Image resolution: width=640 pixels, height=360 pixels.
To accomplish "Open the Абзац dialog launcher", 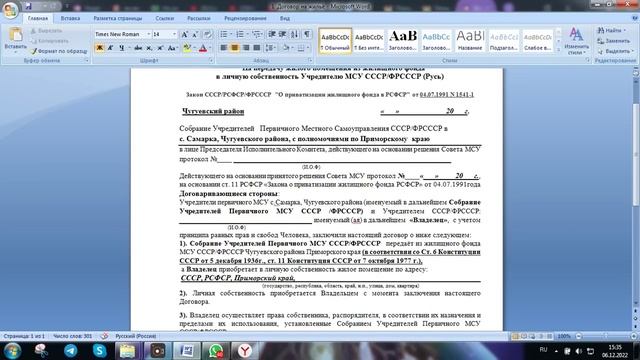I will click(x=310, y=60).
